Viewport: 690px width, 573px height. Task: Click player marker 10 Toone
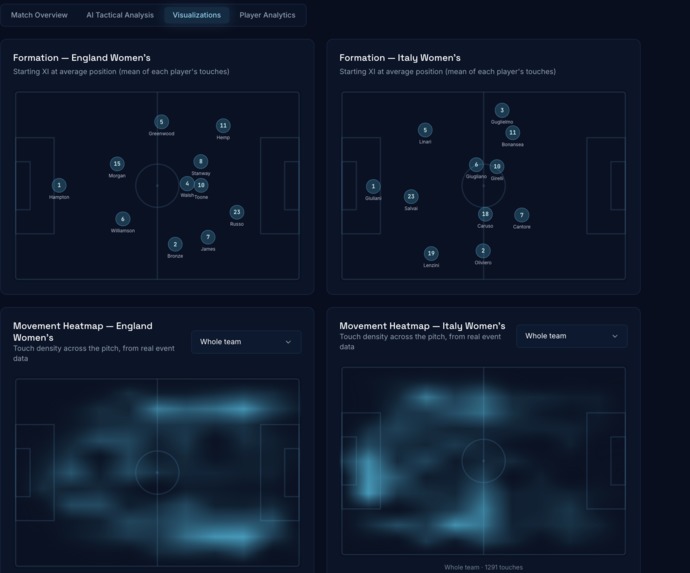coord(201,185)
